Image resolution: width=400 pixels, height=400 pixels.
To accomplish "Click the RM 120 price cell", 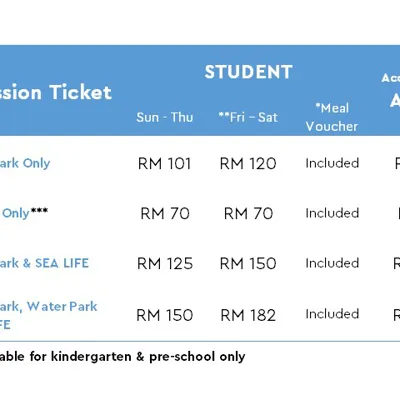I will click(x=248, y=164).
